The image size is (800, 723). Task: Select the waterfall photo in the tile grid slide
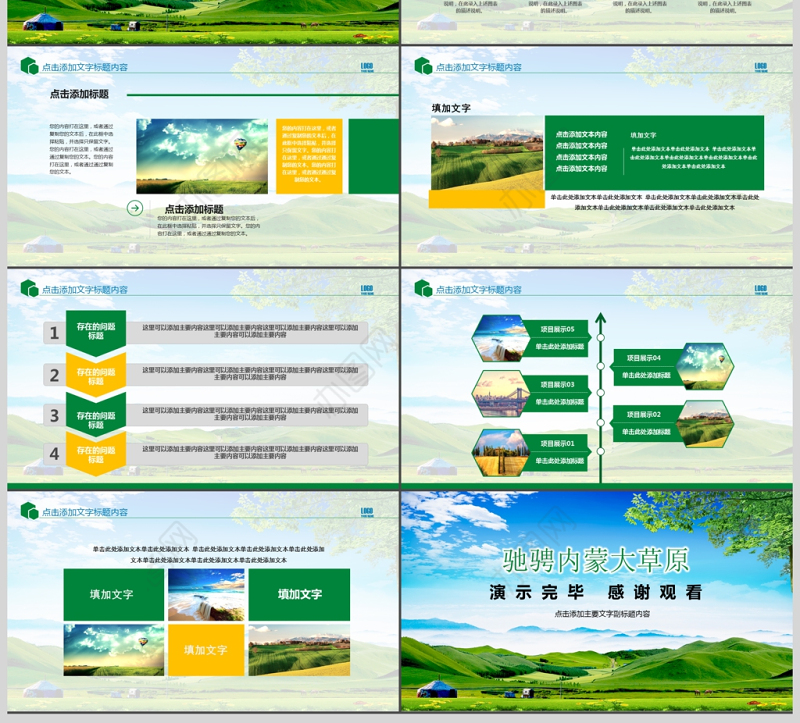[205, 595]
